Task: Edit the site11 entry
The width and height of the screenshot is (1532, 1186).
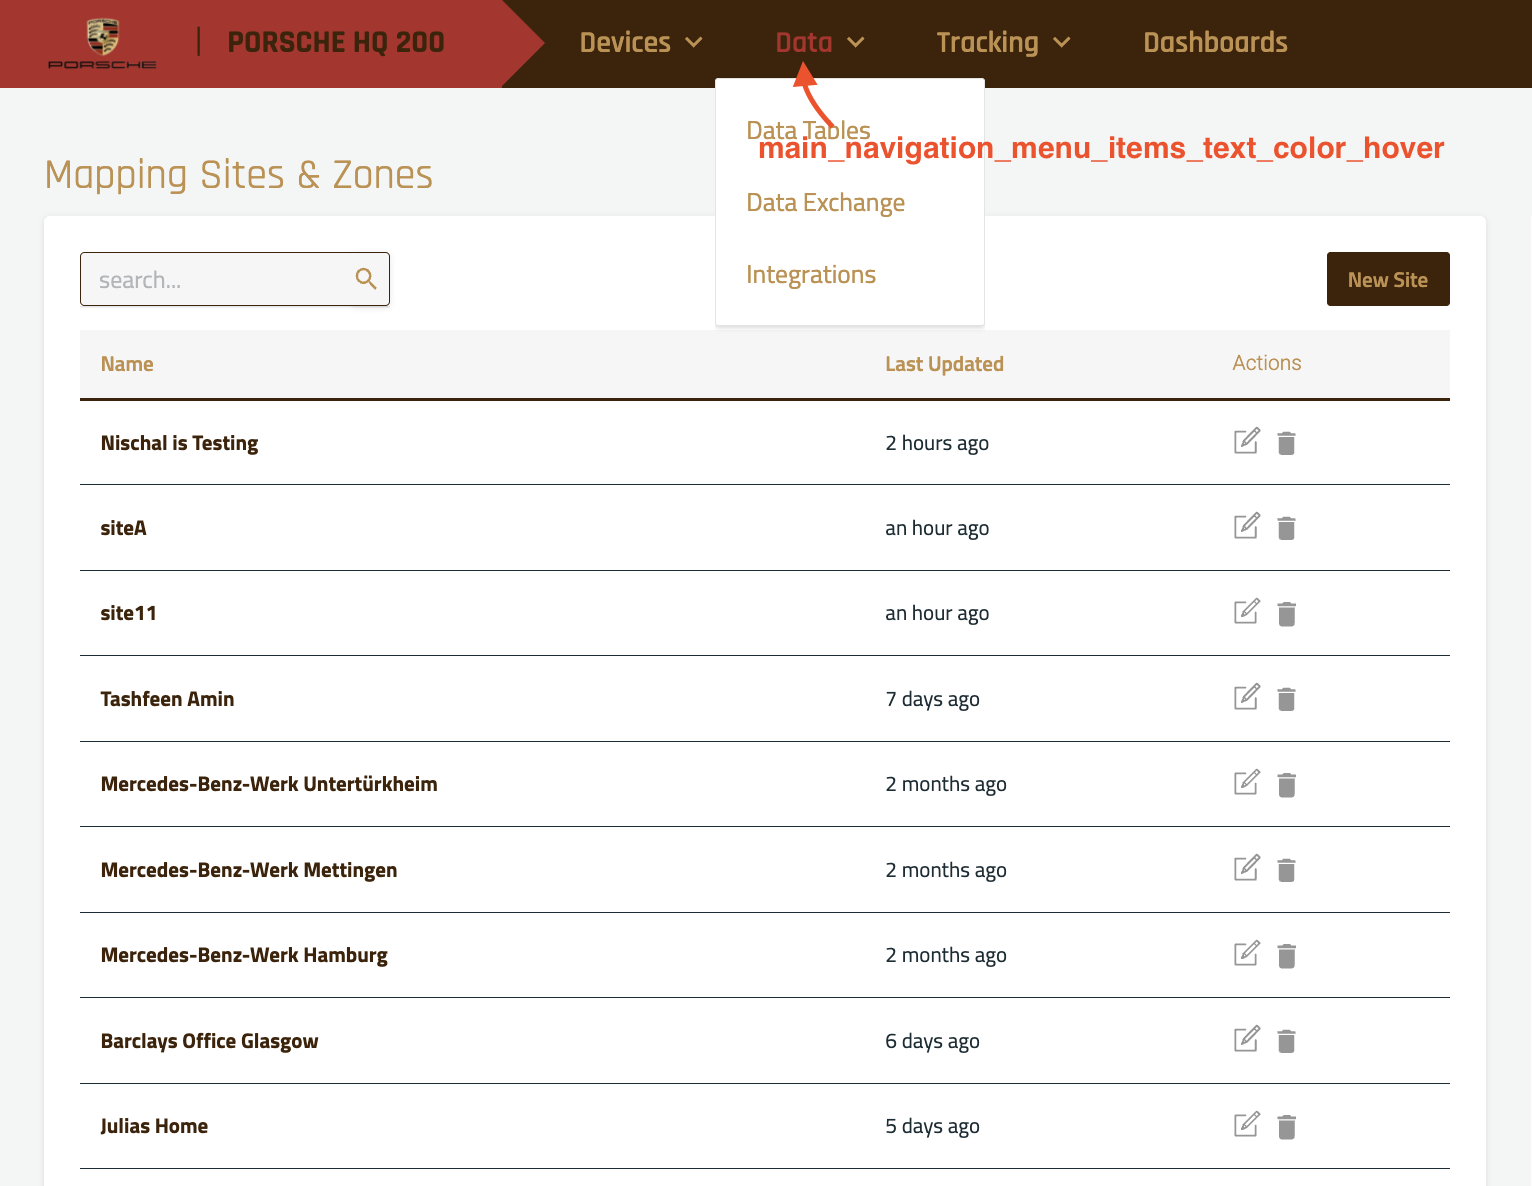Action: point(1246,612)
